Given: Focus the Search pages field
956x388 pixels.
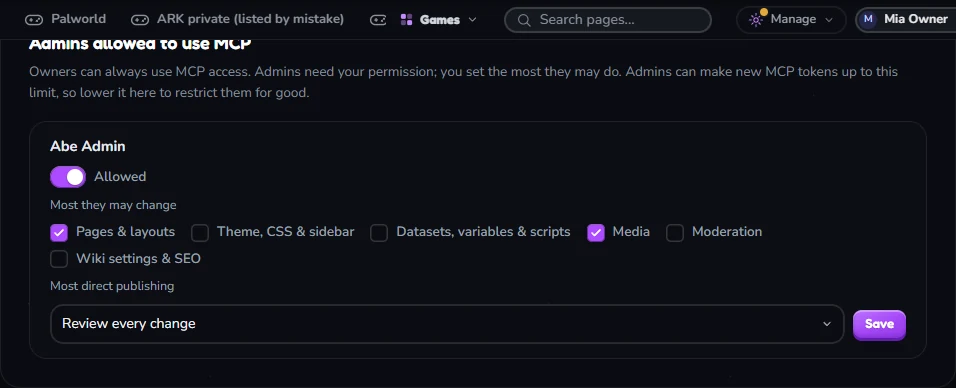Looking at the screenshot, I should click(x=608, y=20).
